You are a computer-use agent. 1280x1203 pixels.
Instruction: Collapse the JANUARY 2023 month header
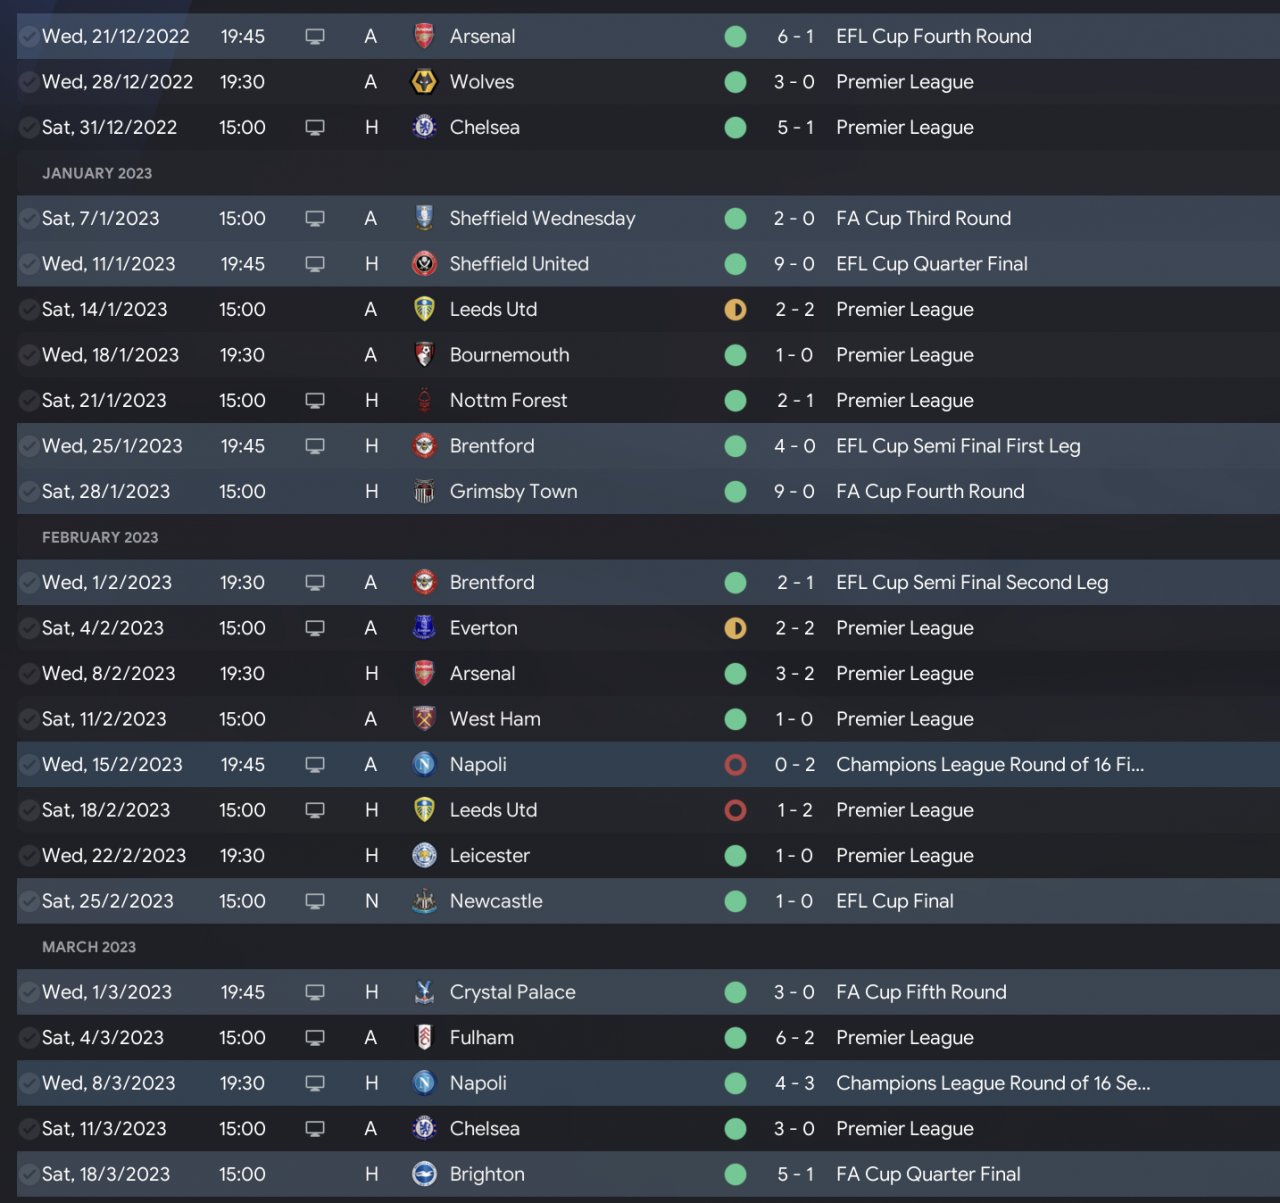pos(97,173)
